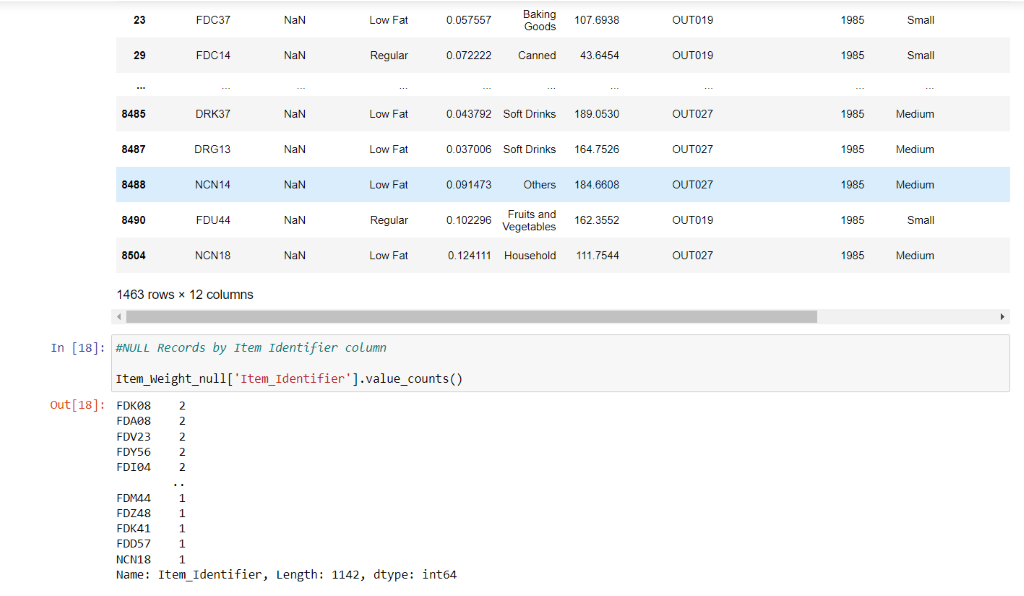Click the value_counts() code line
The height and width of the screenshot is (596, 1024).
(x=289, y=379)
